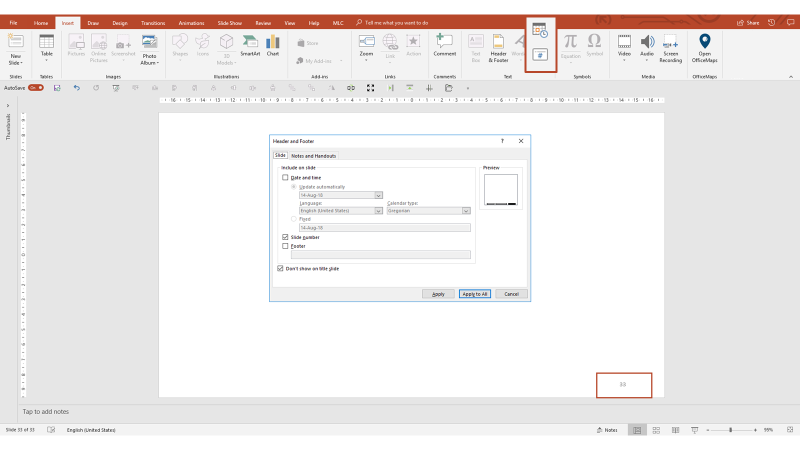
Task: Click Tap to add notes area
Action: coord(45,412)
